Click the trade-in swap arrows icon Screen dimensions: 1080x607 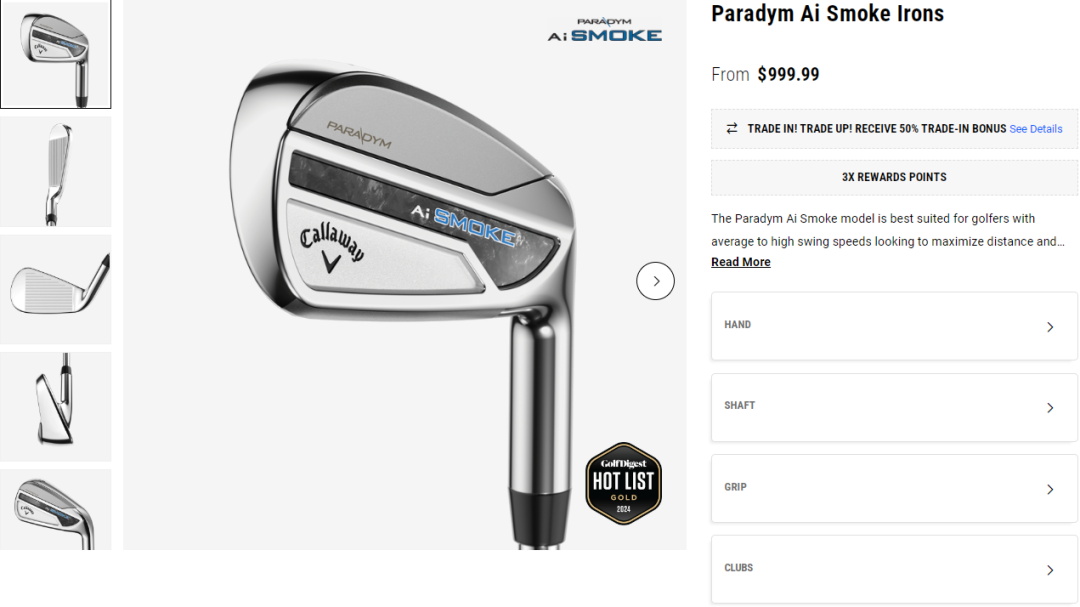(x=731, y=128)
